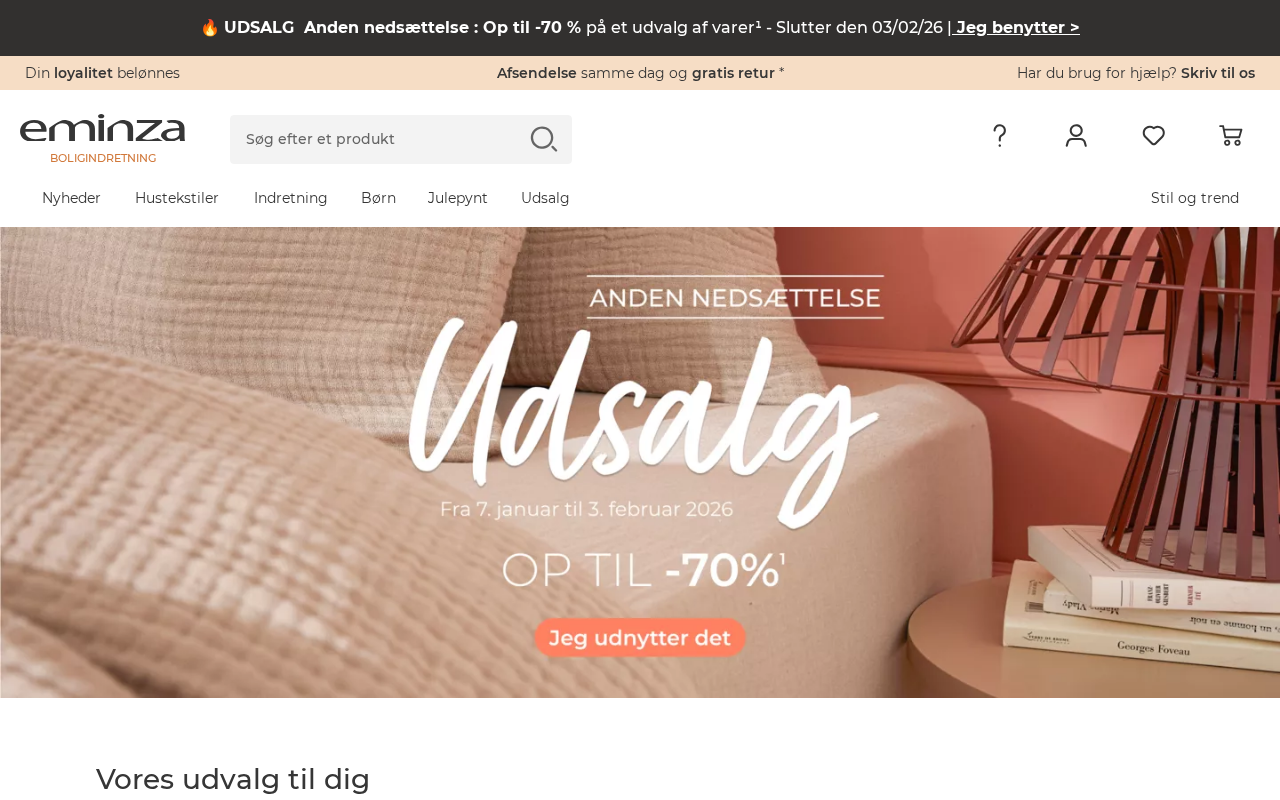Open the user account icon
The width and height of the screenshot is (1280, 800).
[1076, 136]
